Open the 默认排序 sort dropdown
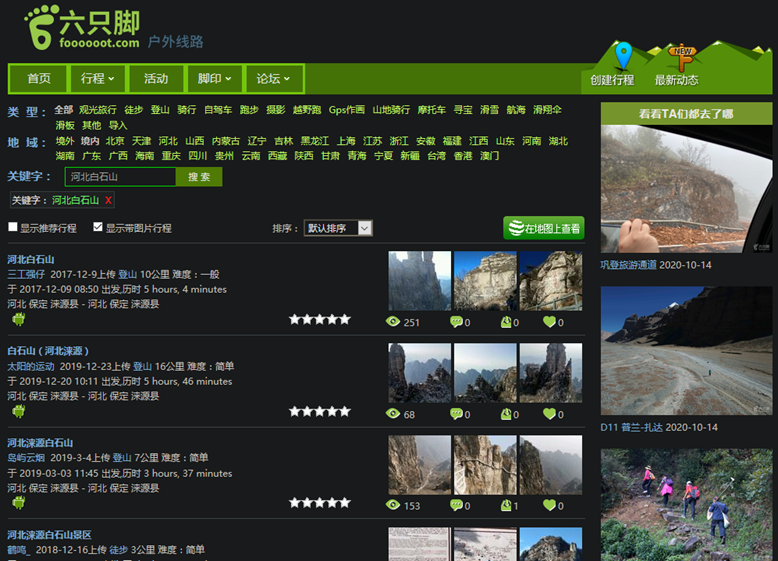 coord(338,228)
